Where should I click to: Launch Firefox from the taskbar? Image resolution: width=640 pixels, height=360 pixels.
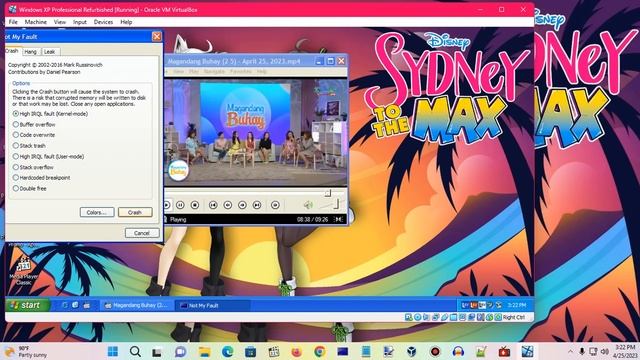click(x=296, y=351)
